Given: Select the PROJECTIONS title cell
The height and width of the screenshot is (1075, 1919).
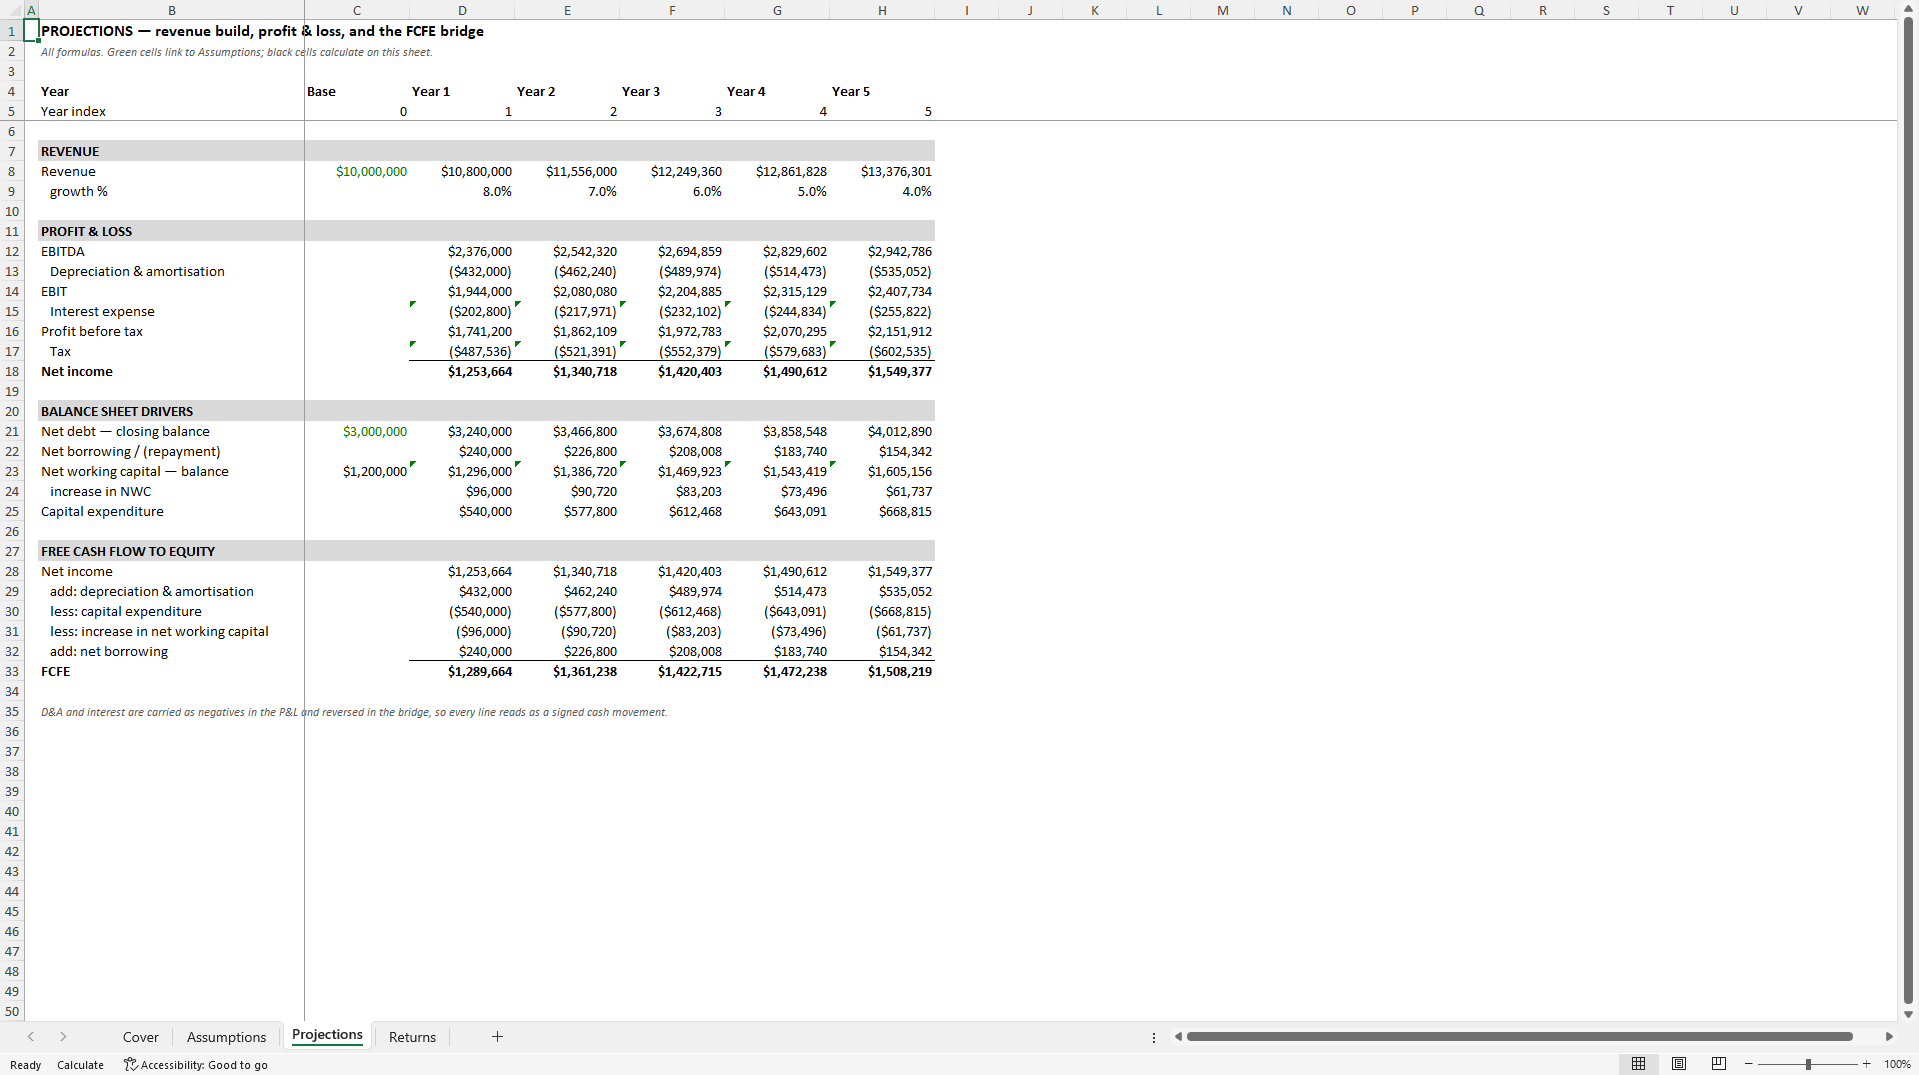Looking at the screenshot, I should point(172,31).
